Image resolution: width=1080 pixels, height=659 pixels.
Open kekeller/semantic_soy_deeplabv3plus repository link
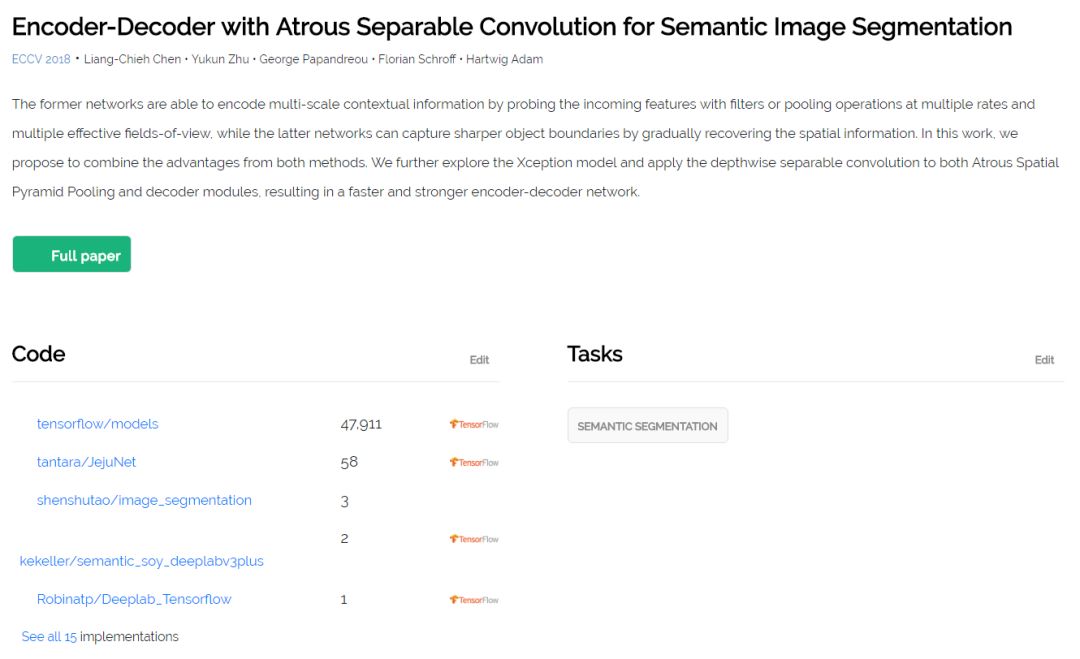pyautogui.click(x=141, y=561)
